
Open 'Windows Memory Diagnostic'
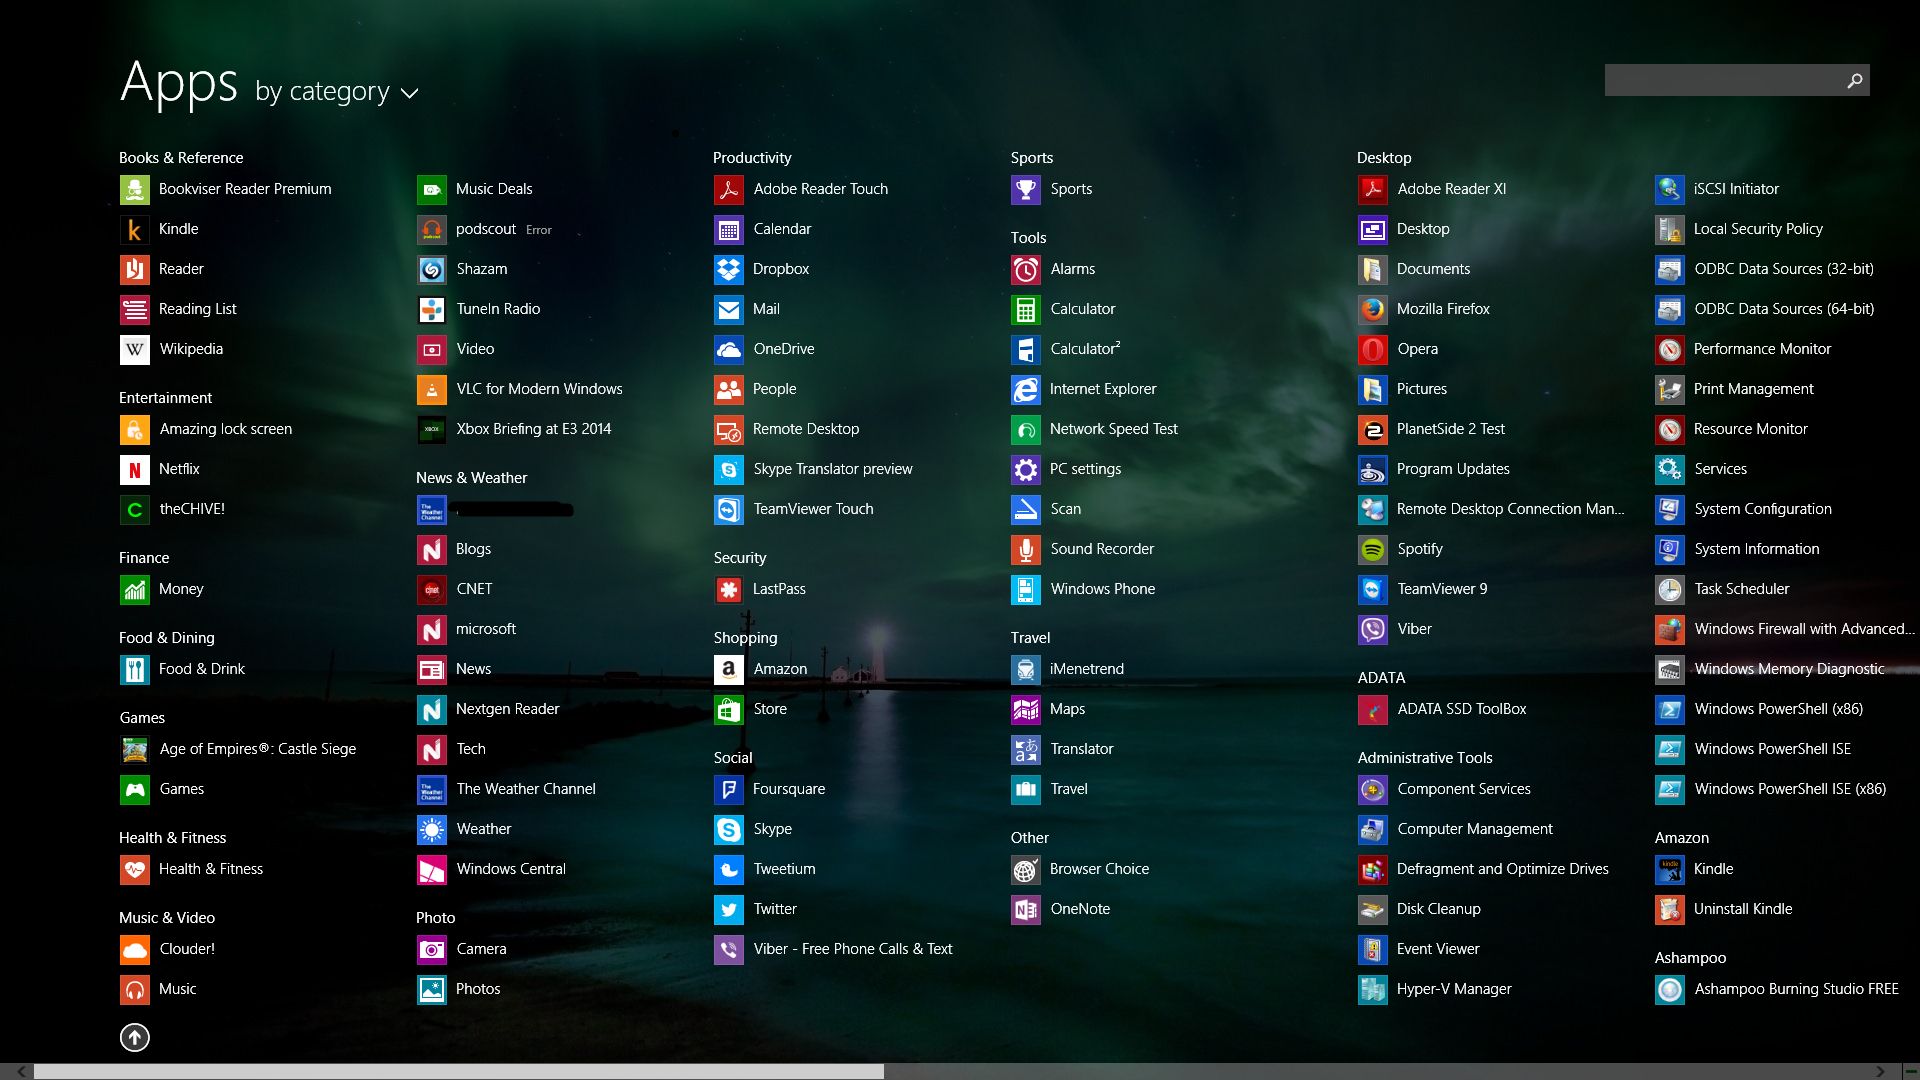click(1770, 670)
